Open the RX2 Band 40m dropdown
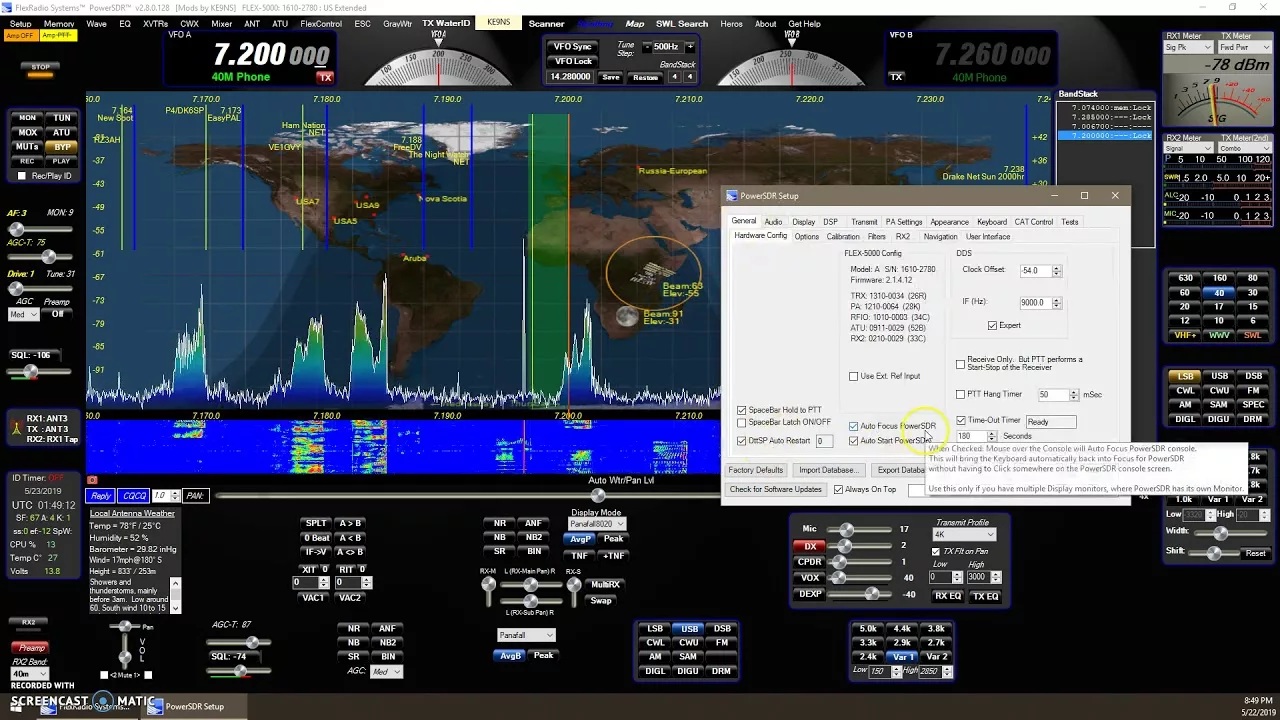 tap(31, 674)
